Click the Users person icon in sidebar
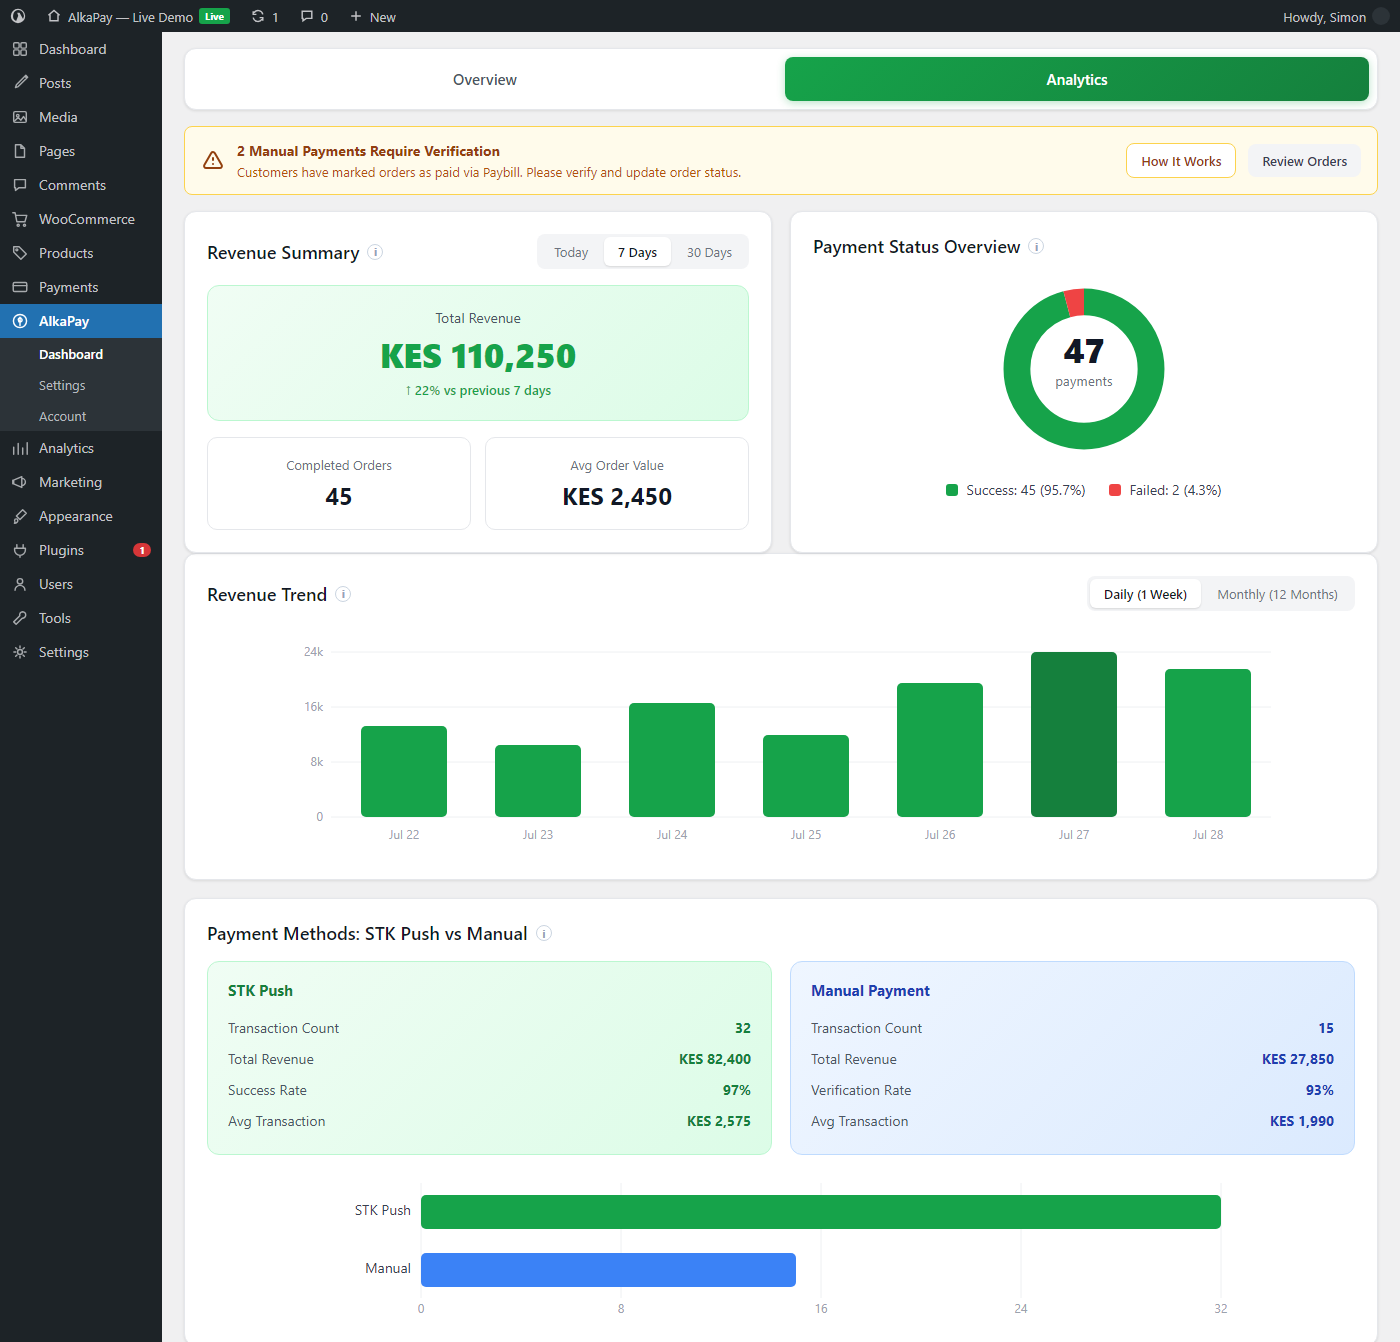Viewport: 1400px width, 1342px height. click(x=20, y=584)
